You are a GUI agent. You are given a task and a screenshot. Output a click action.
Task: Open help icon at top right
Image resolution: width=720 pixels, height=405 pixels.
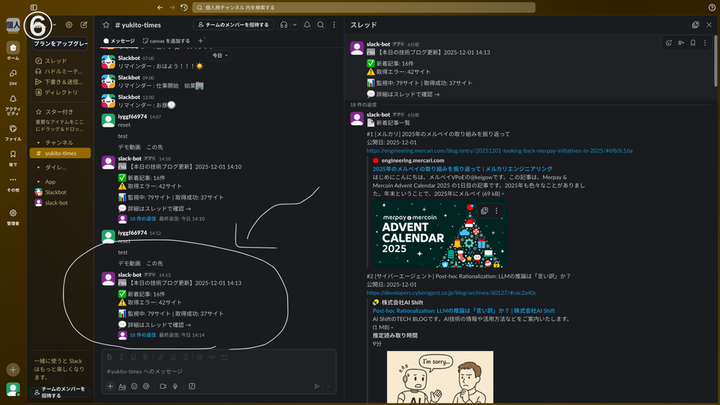712,7
